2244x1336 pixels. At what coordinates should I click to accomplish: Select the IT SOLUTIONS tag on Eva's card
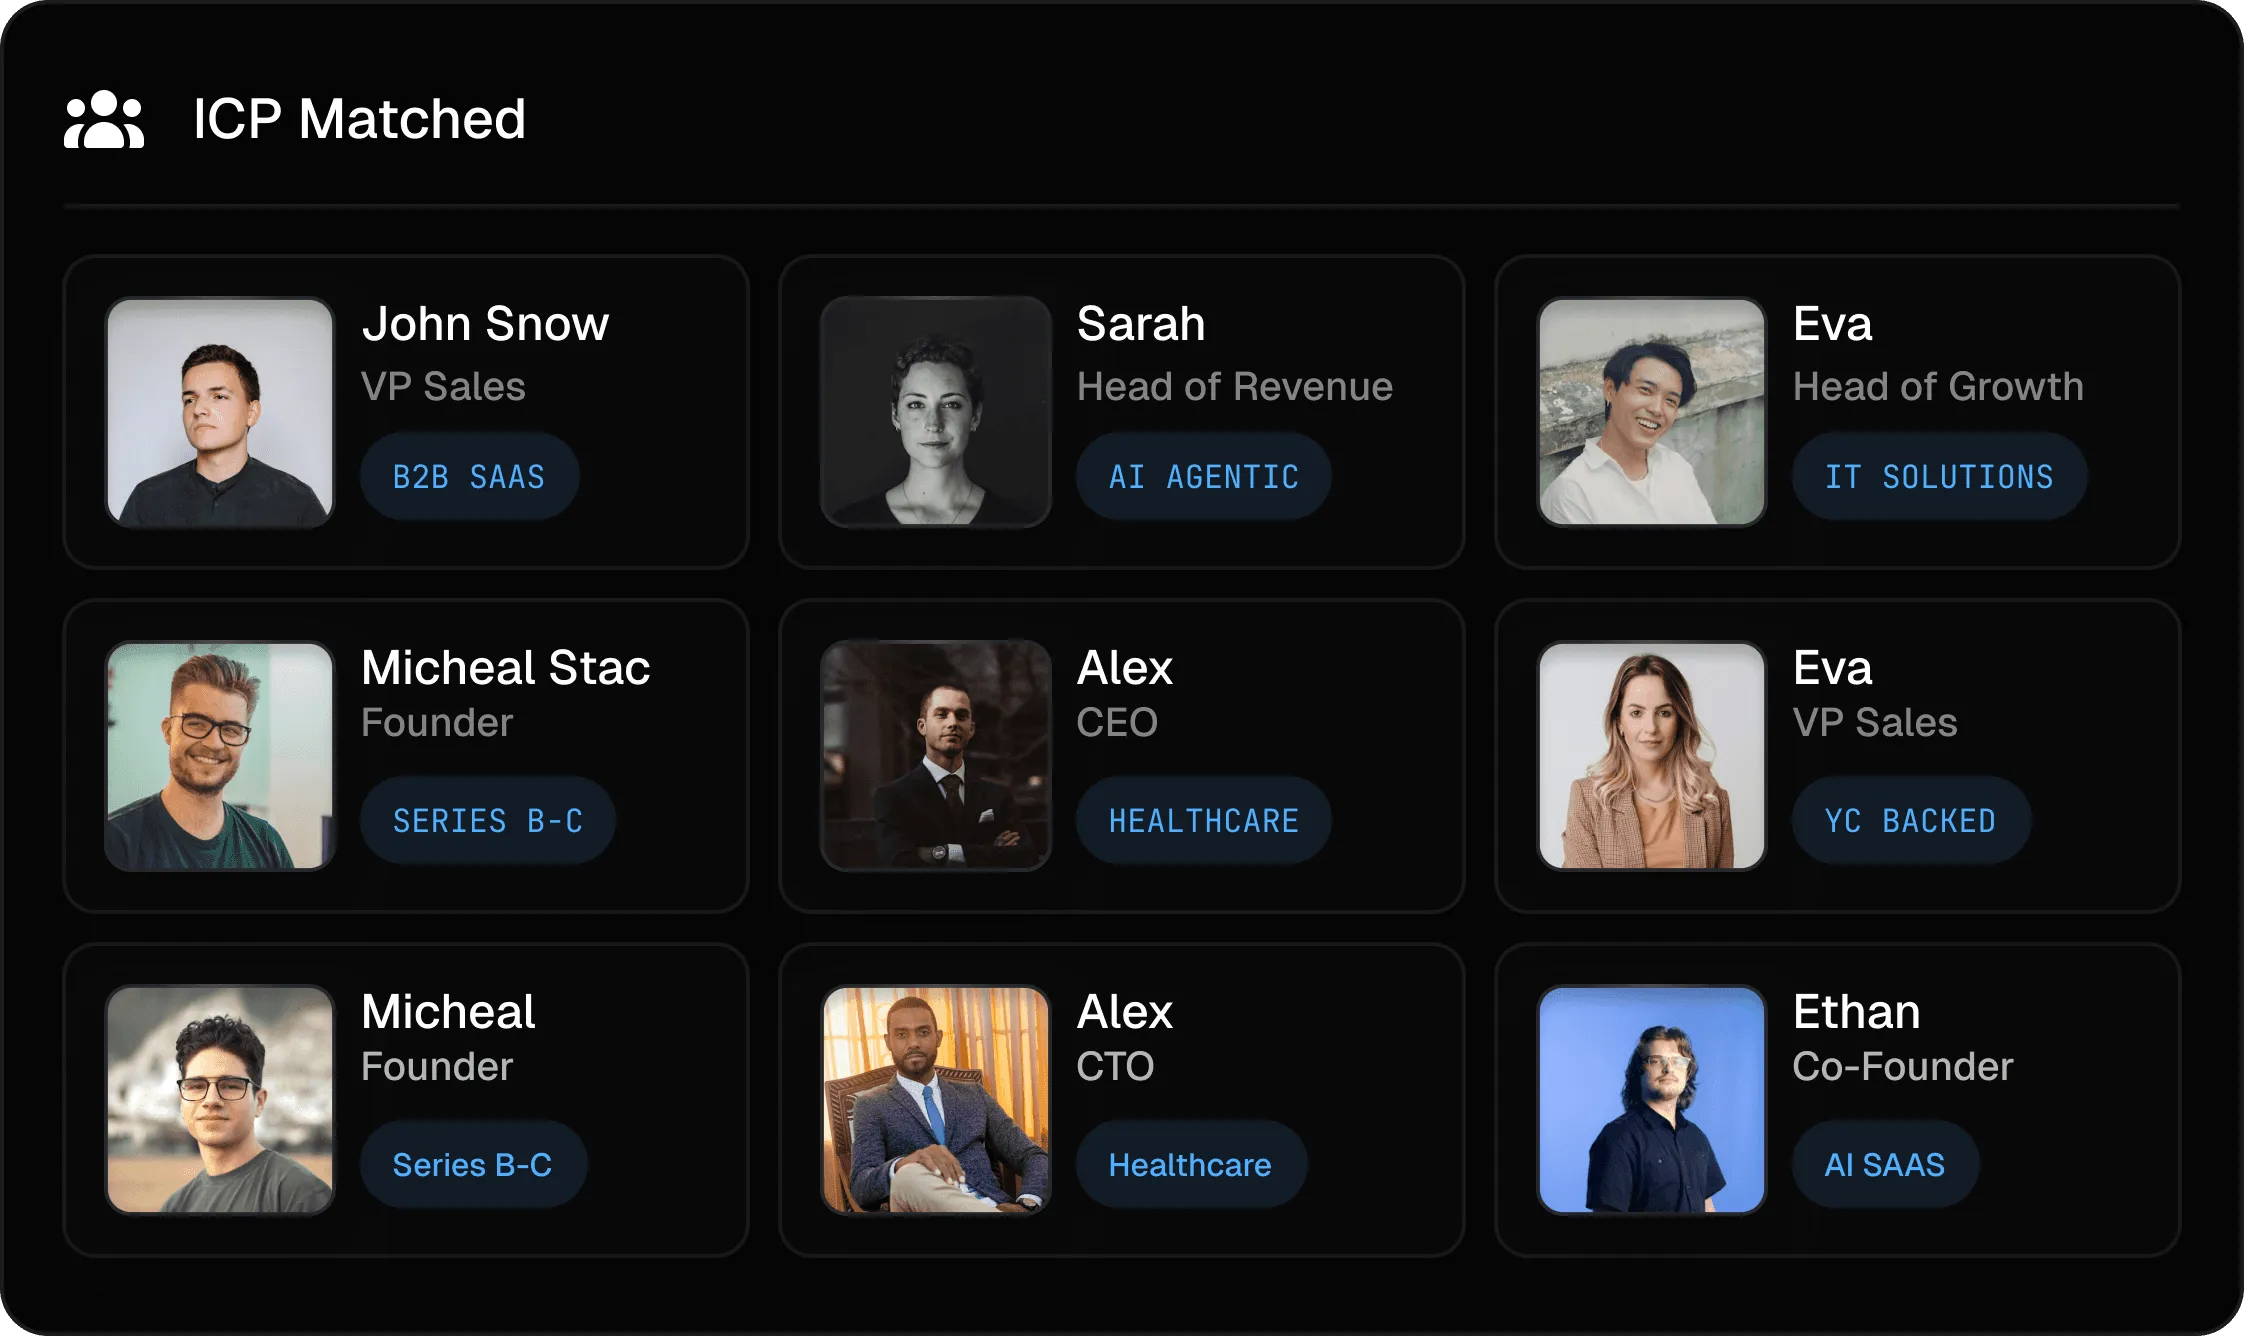click(x=1938, y=477)
